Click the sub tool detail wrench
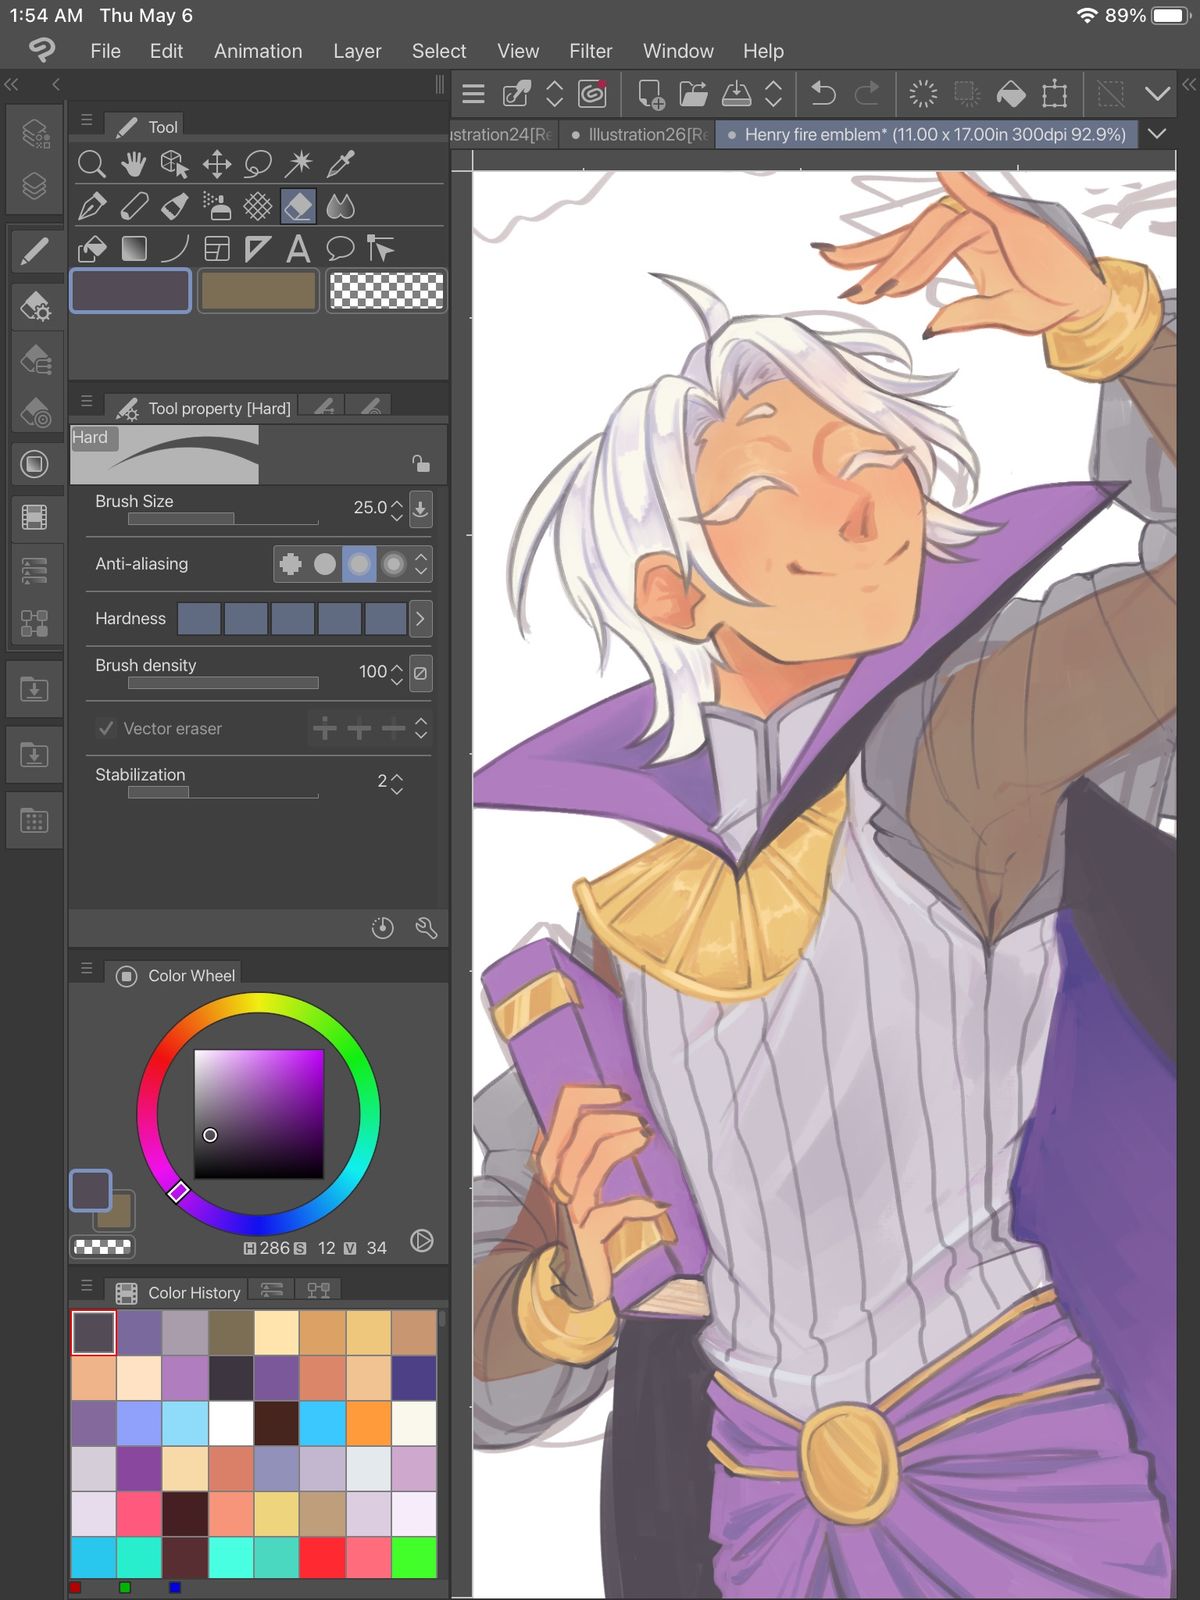The image size is (1200, 1600). (426, 928)
